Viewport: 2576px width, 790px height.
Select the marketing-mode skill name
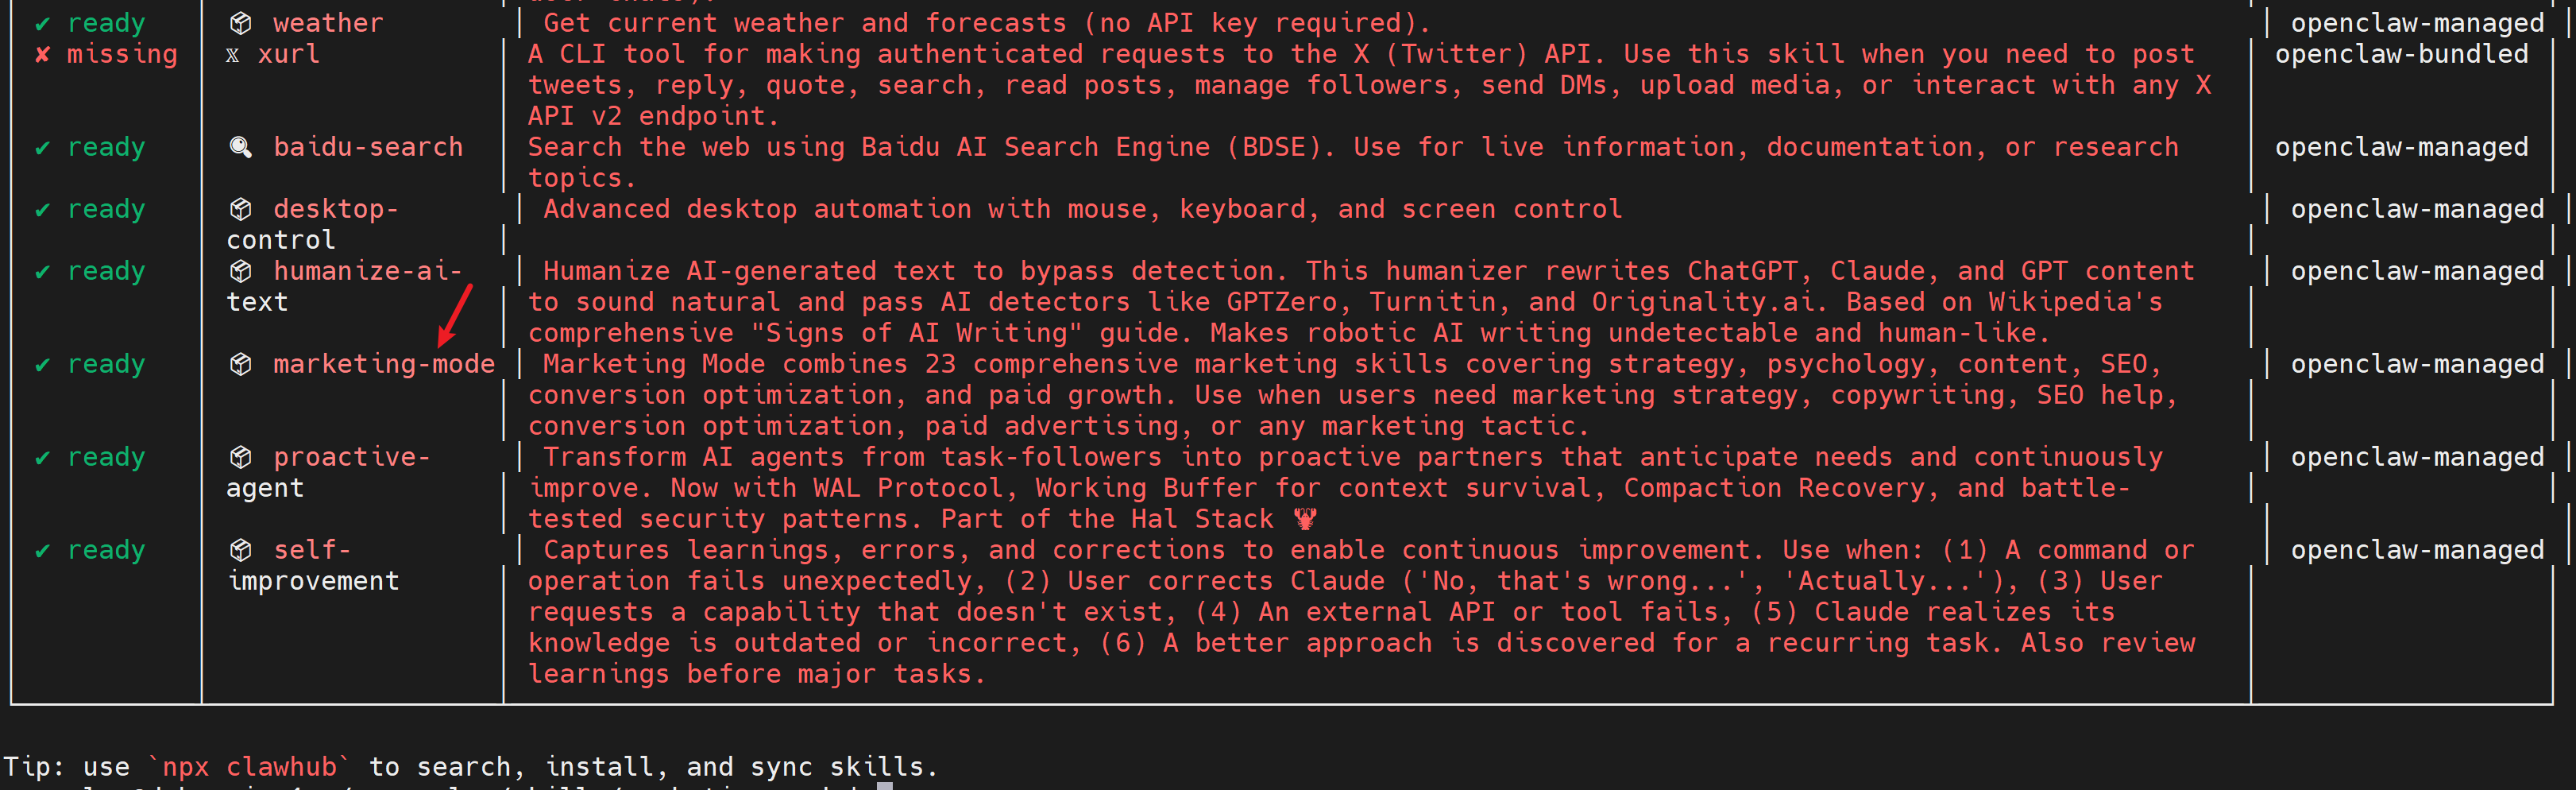click(x=384, y=364)
